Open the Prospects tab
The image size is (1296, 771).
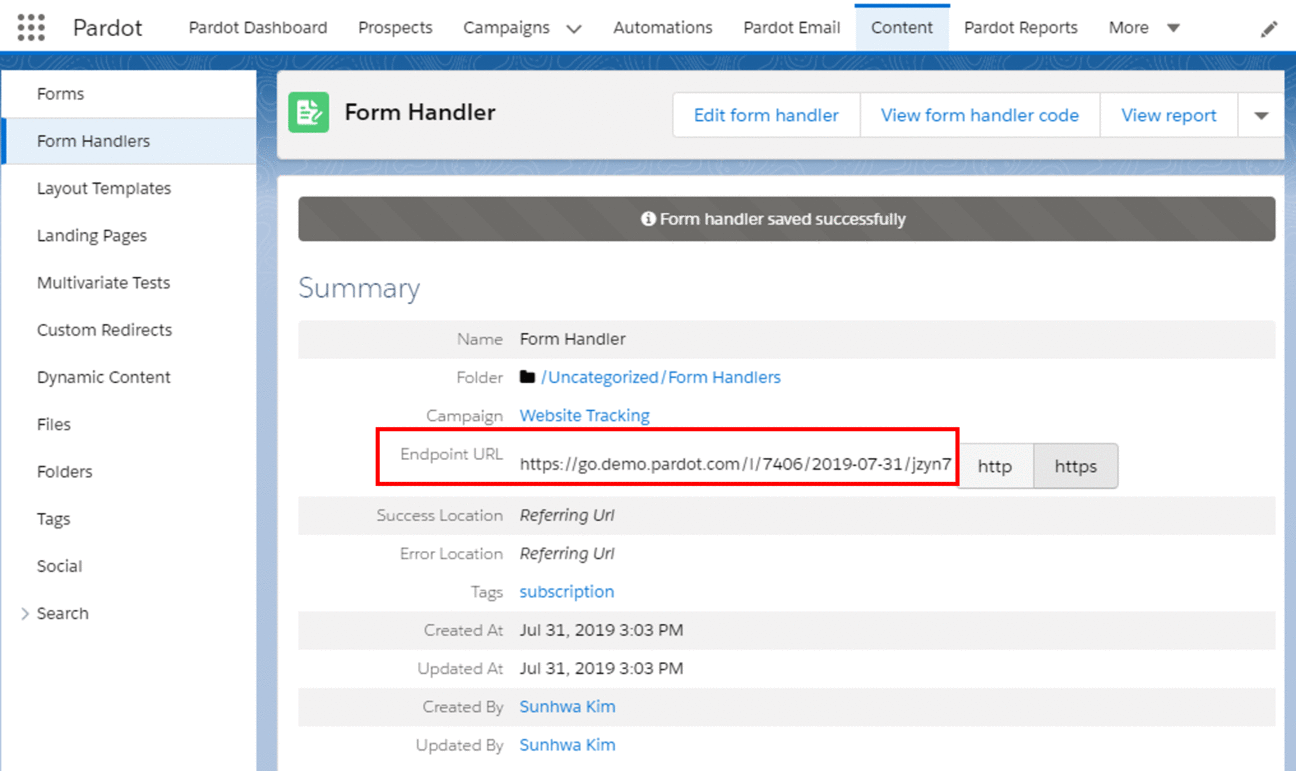click(x=395, y=28)
